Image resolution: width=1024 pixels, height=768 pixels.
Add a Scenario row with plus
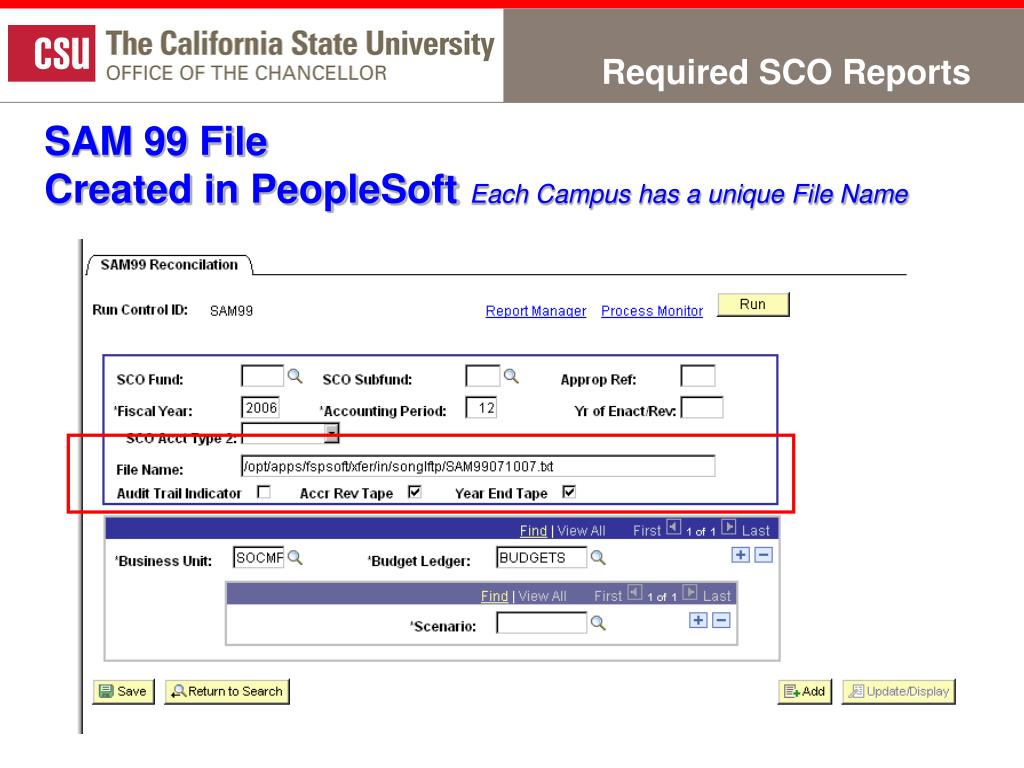coord(697,620)
